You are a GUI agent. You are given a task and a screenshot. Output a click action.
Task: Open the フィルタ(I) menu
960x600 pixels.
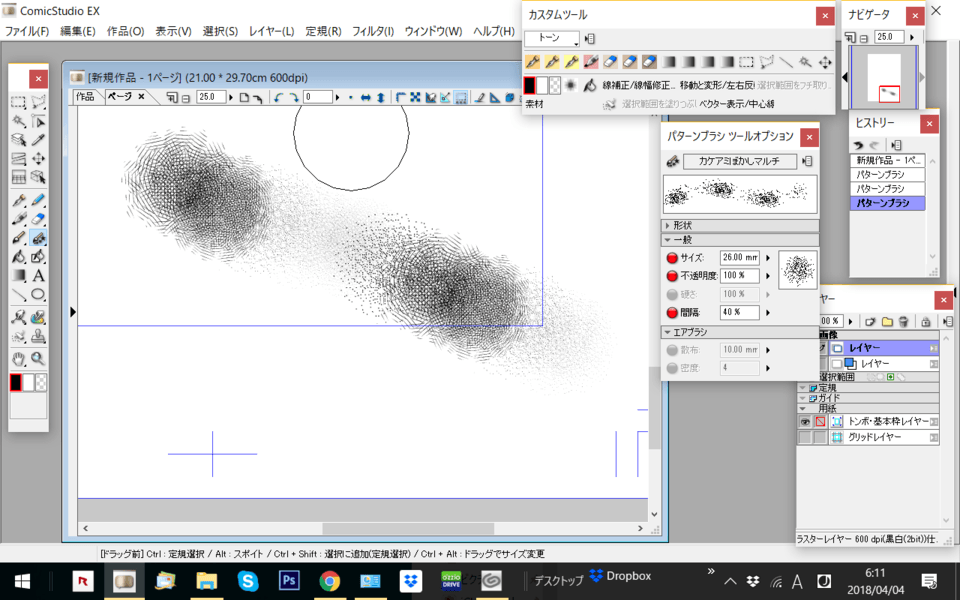point(373,31)
